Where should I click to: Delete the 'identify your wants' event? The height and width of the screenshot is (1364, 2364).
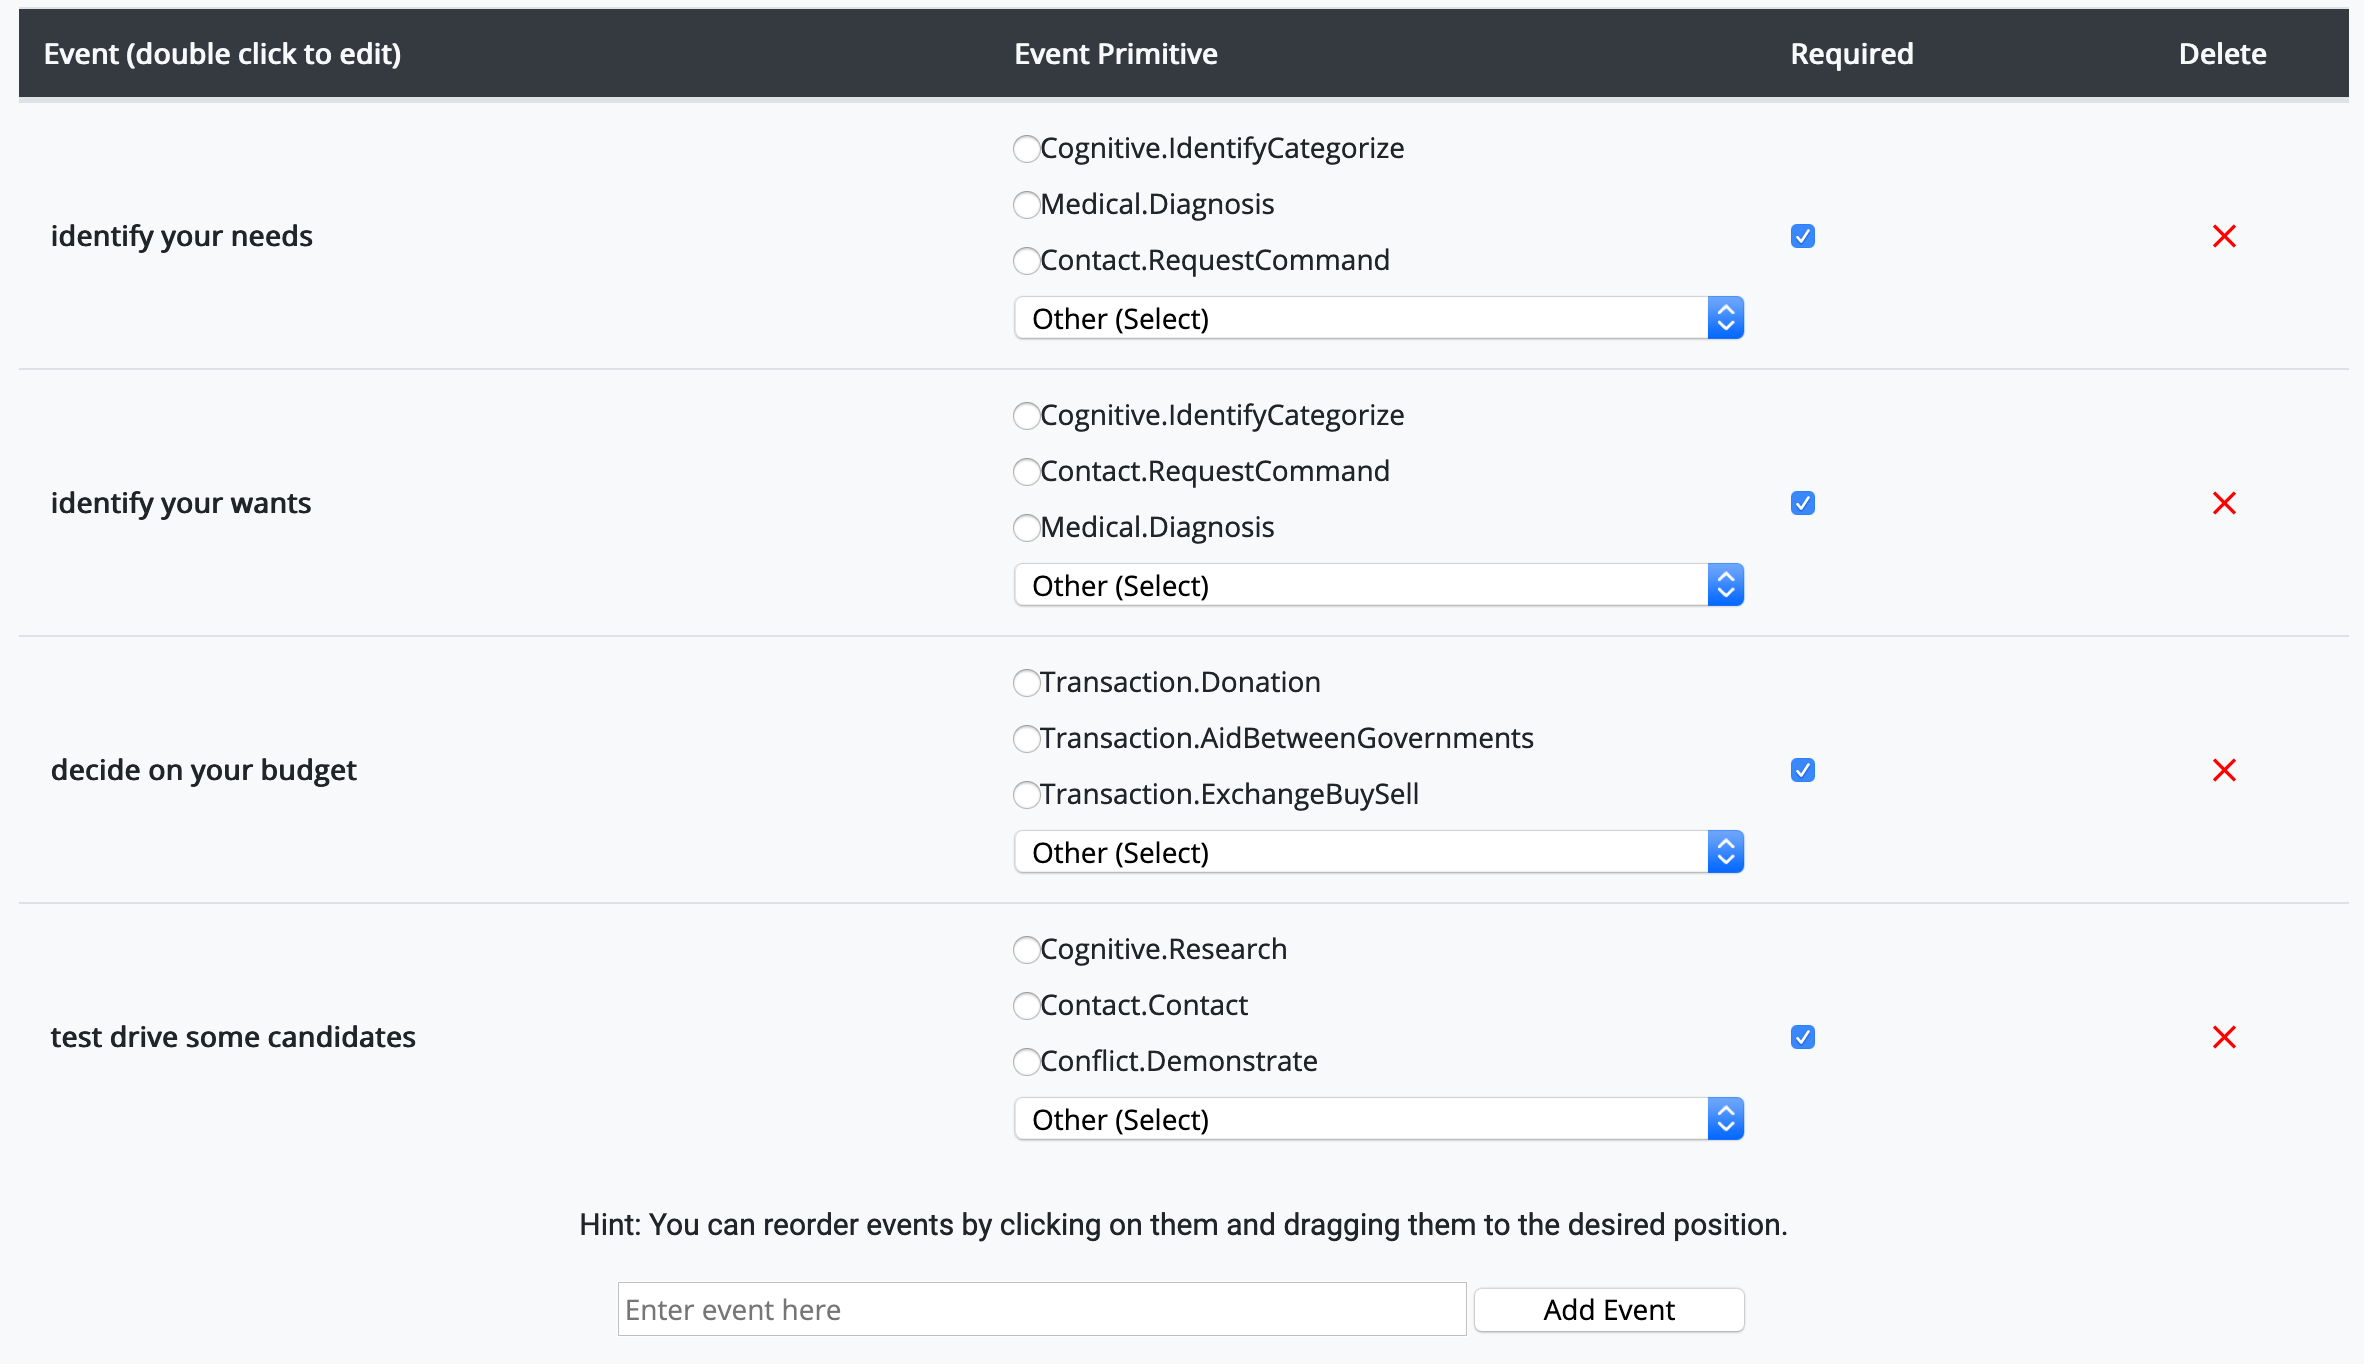pos(2224,503)
